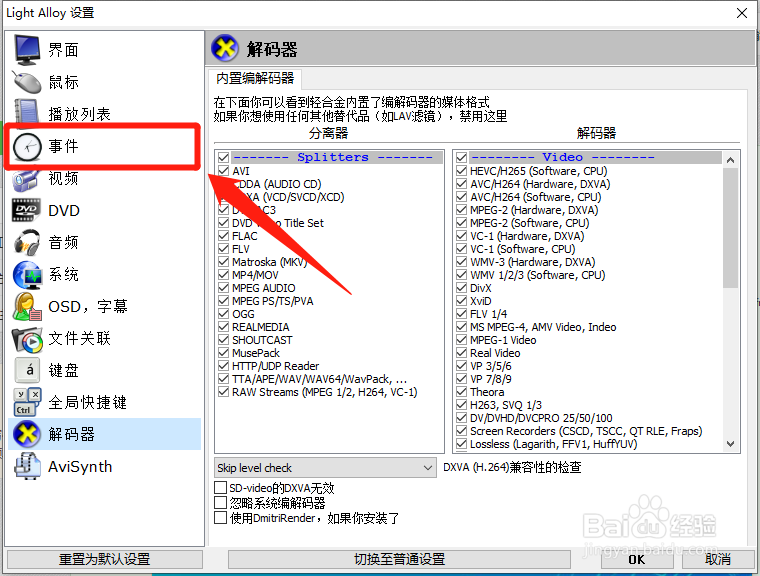The height and width of the screenshot is (576, 760).
Task: Toggle the FLAC splitter checkbox
Action: pyautogui.click(x=223, y=236)
